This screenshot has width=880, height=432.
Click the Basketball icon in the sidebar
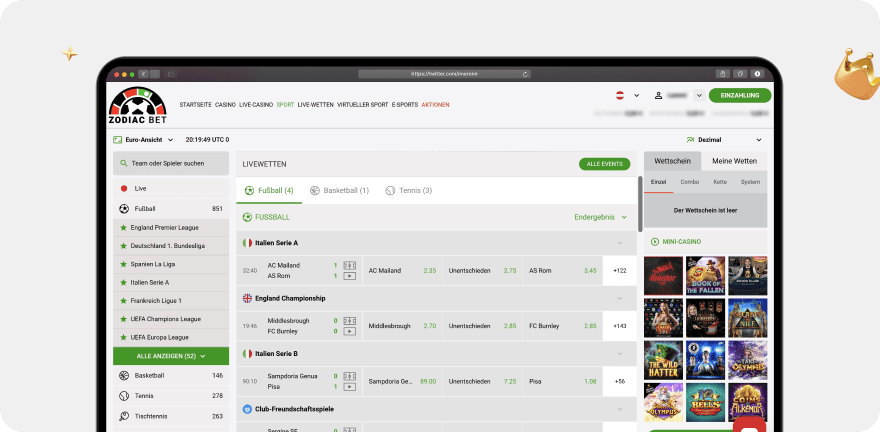click(124, 375)
